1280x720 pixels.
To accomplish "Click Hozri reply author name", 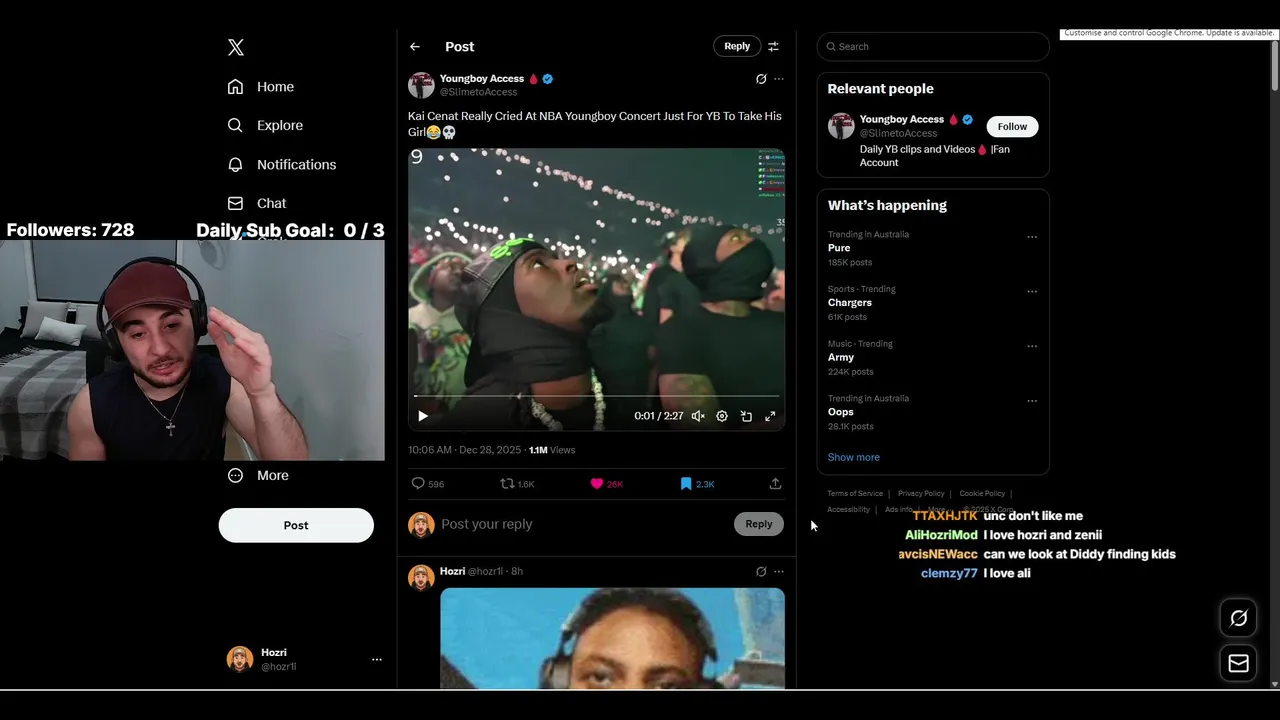I will pyautogui.click(x=452, y=571).
